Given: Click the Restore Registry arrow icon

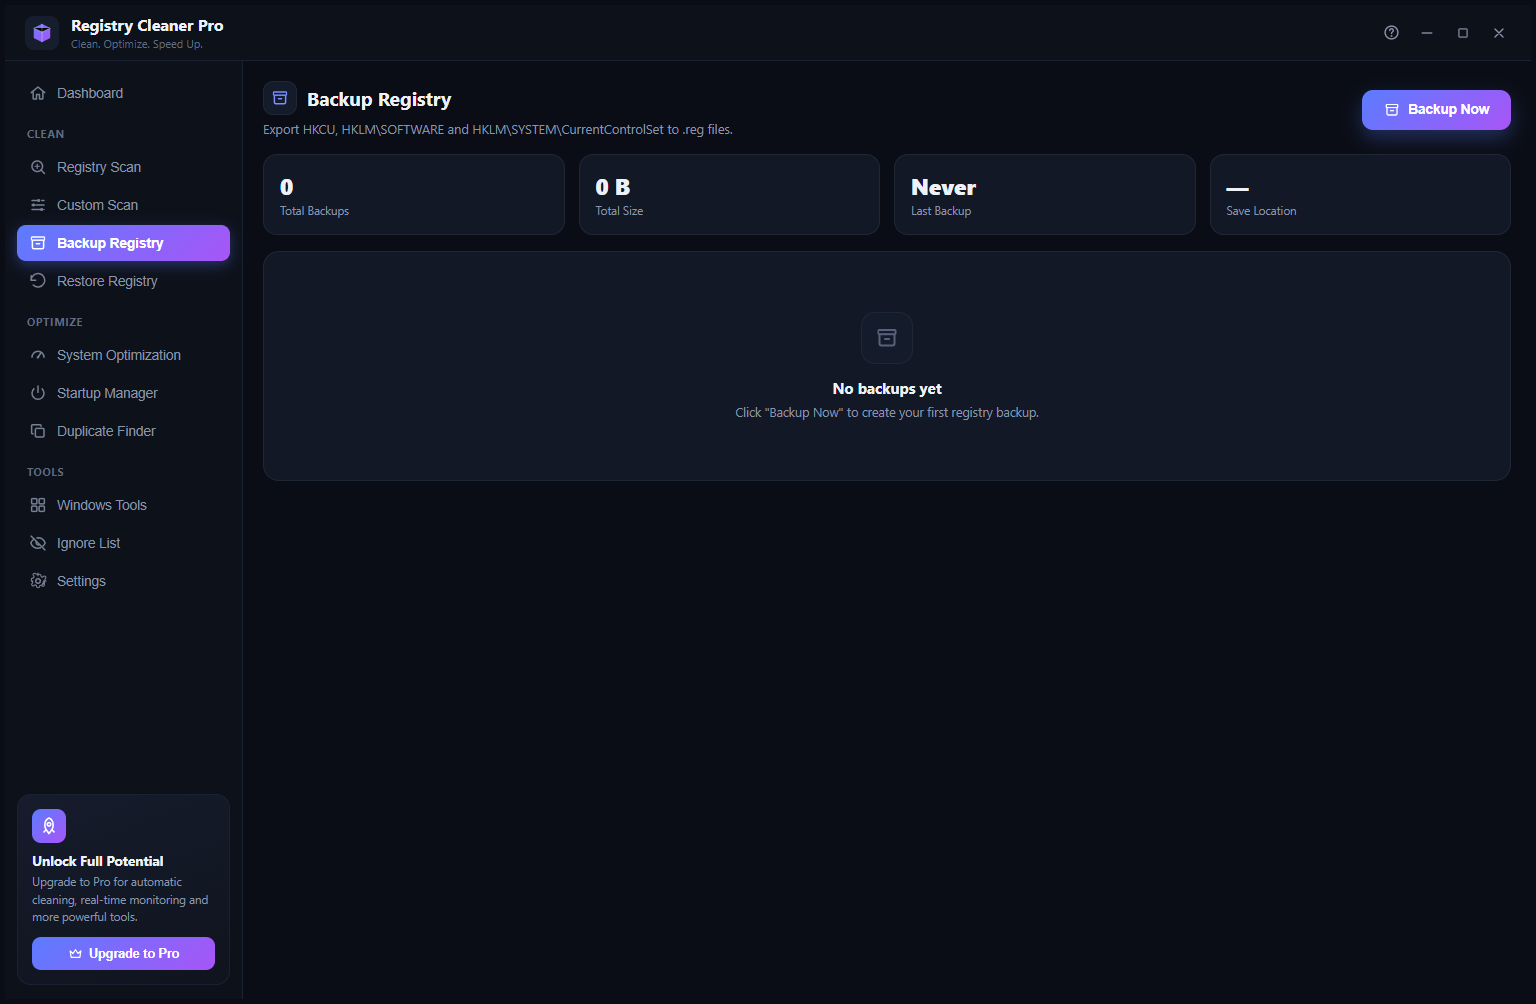Looking at the screenshot, I should [x=38, y=281].
